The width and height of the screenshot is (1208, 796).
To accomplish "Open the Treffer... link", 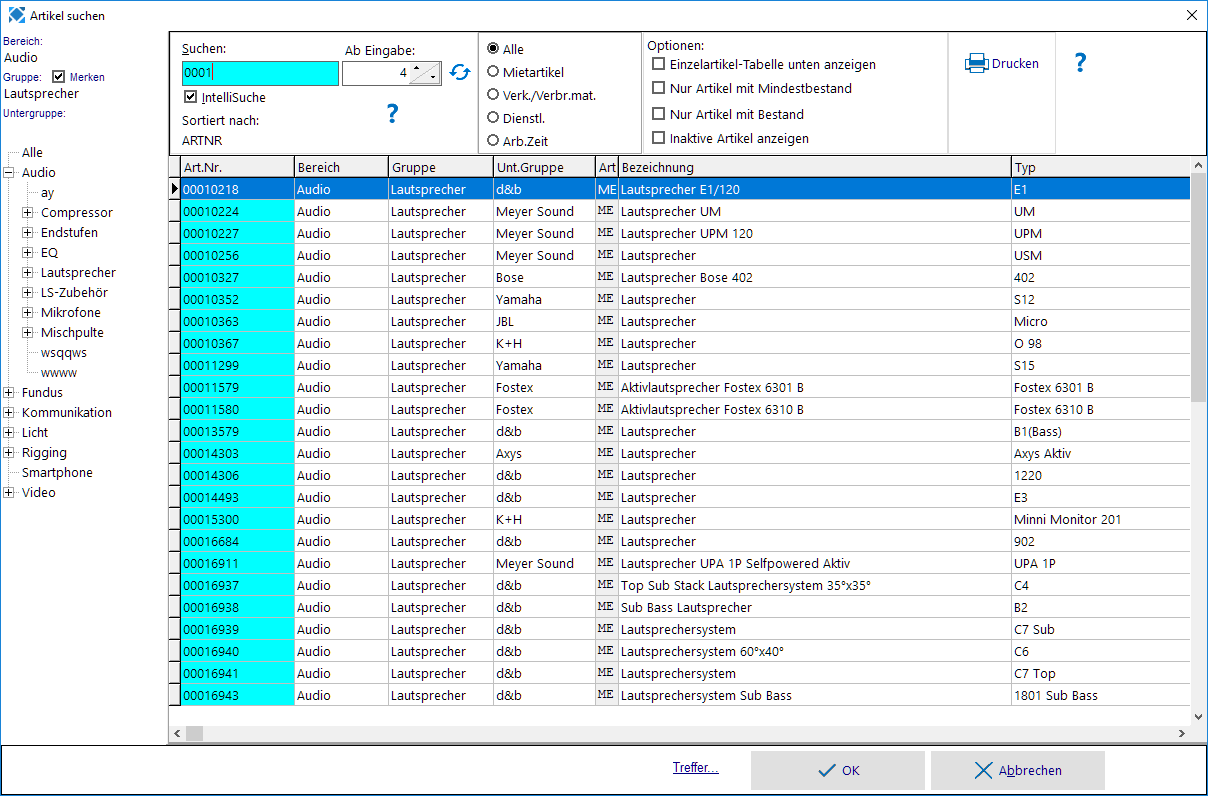I will (x=695, y=768).
